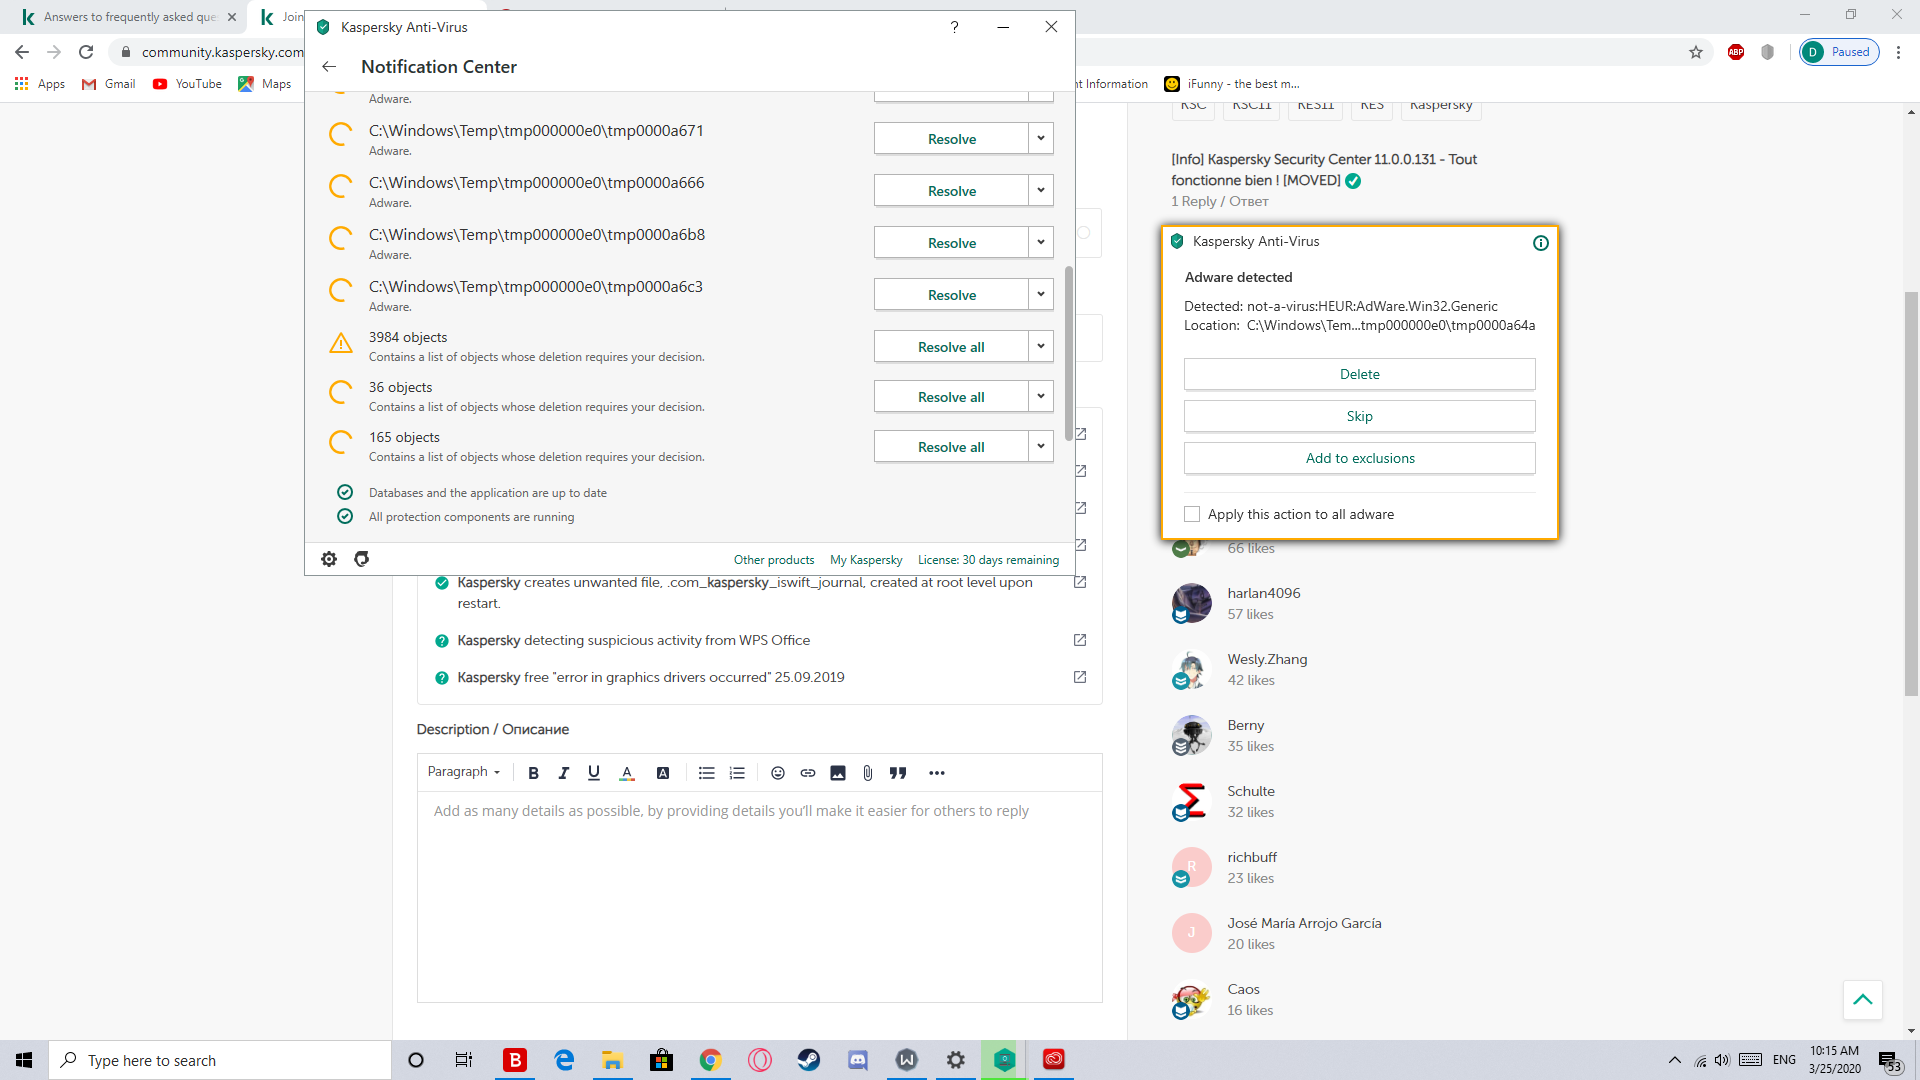Go back from Notification Center
The width and height of the screenshot is (1920, 1080).
[x=329, y=67]
